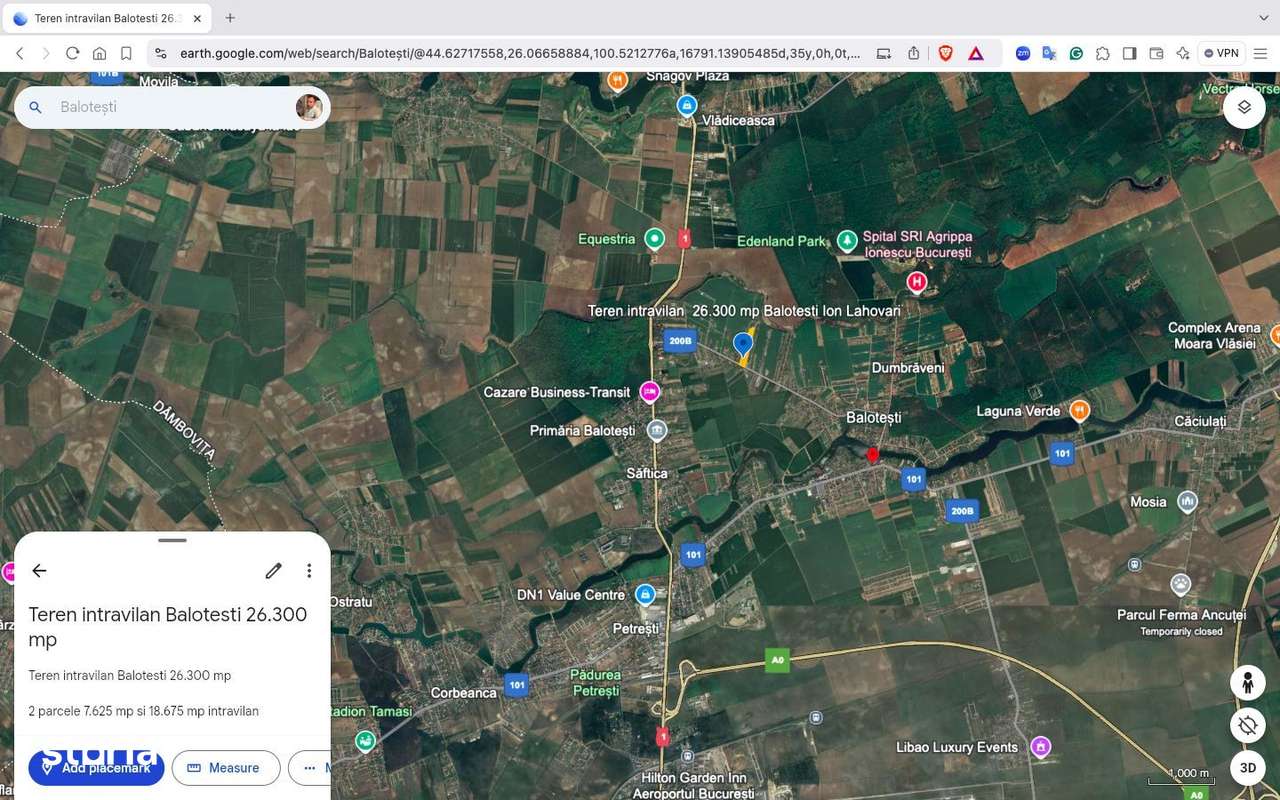Select the Street View pegman
Viewport: 1280px width, 800px height.
click(1247, 682)
